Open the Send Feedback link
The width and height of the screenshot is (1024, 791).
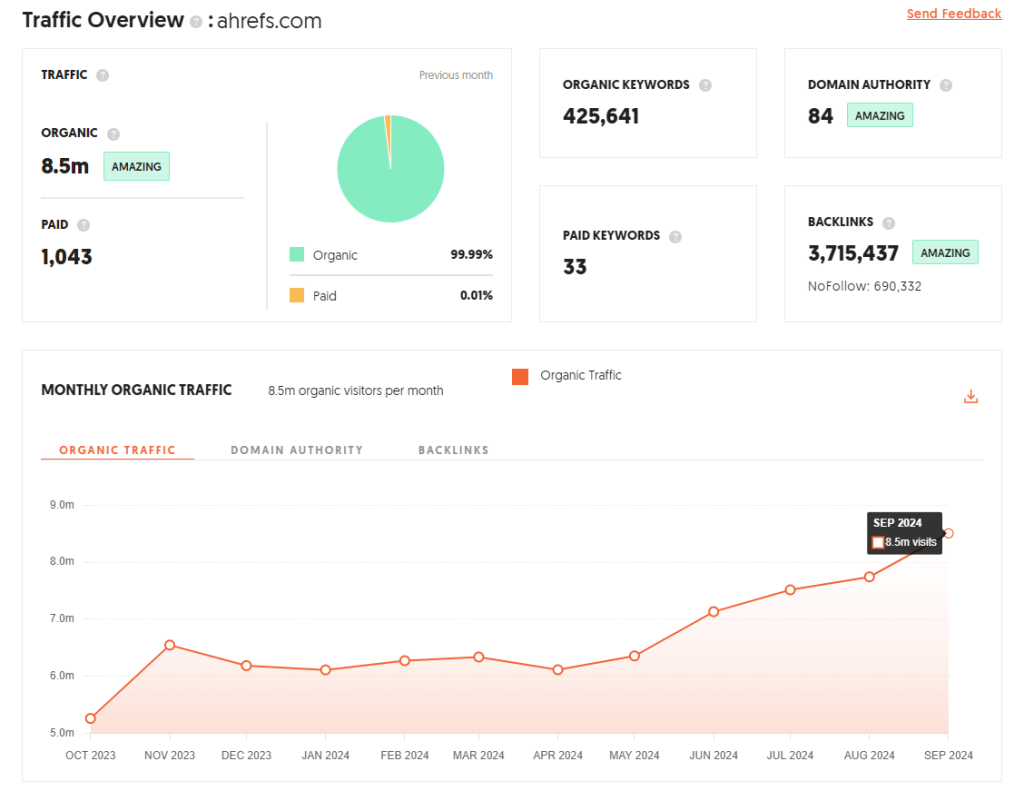(953, 14)
